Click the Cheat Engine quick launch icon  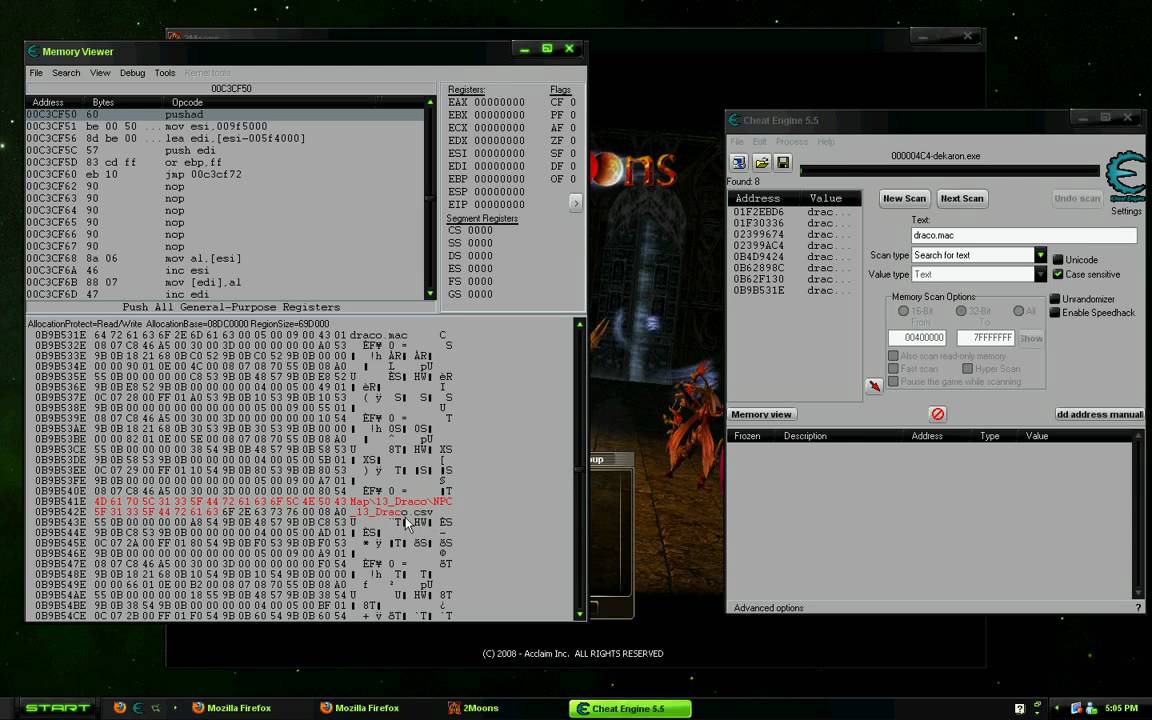pos(137,708)
